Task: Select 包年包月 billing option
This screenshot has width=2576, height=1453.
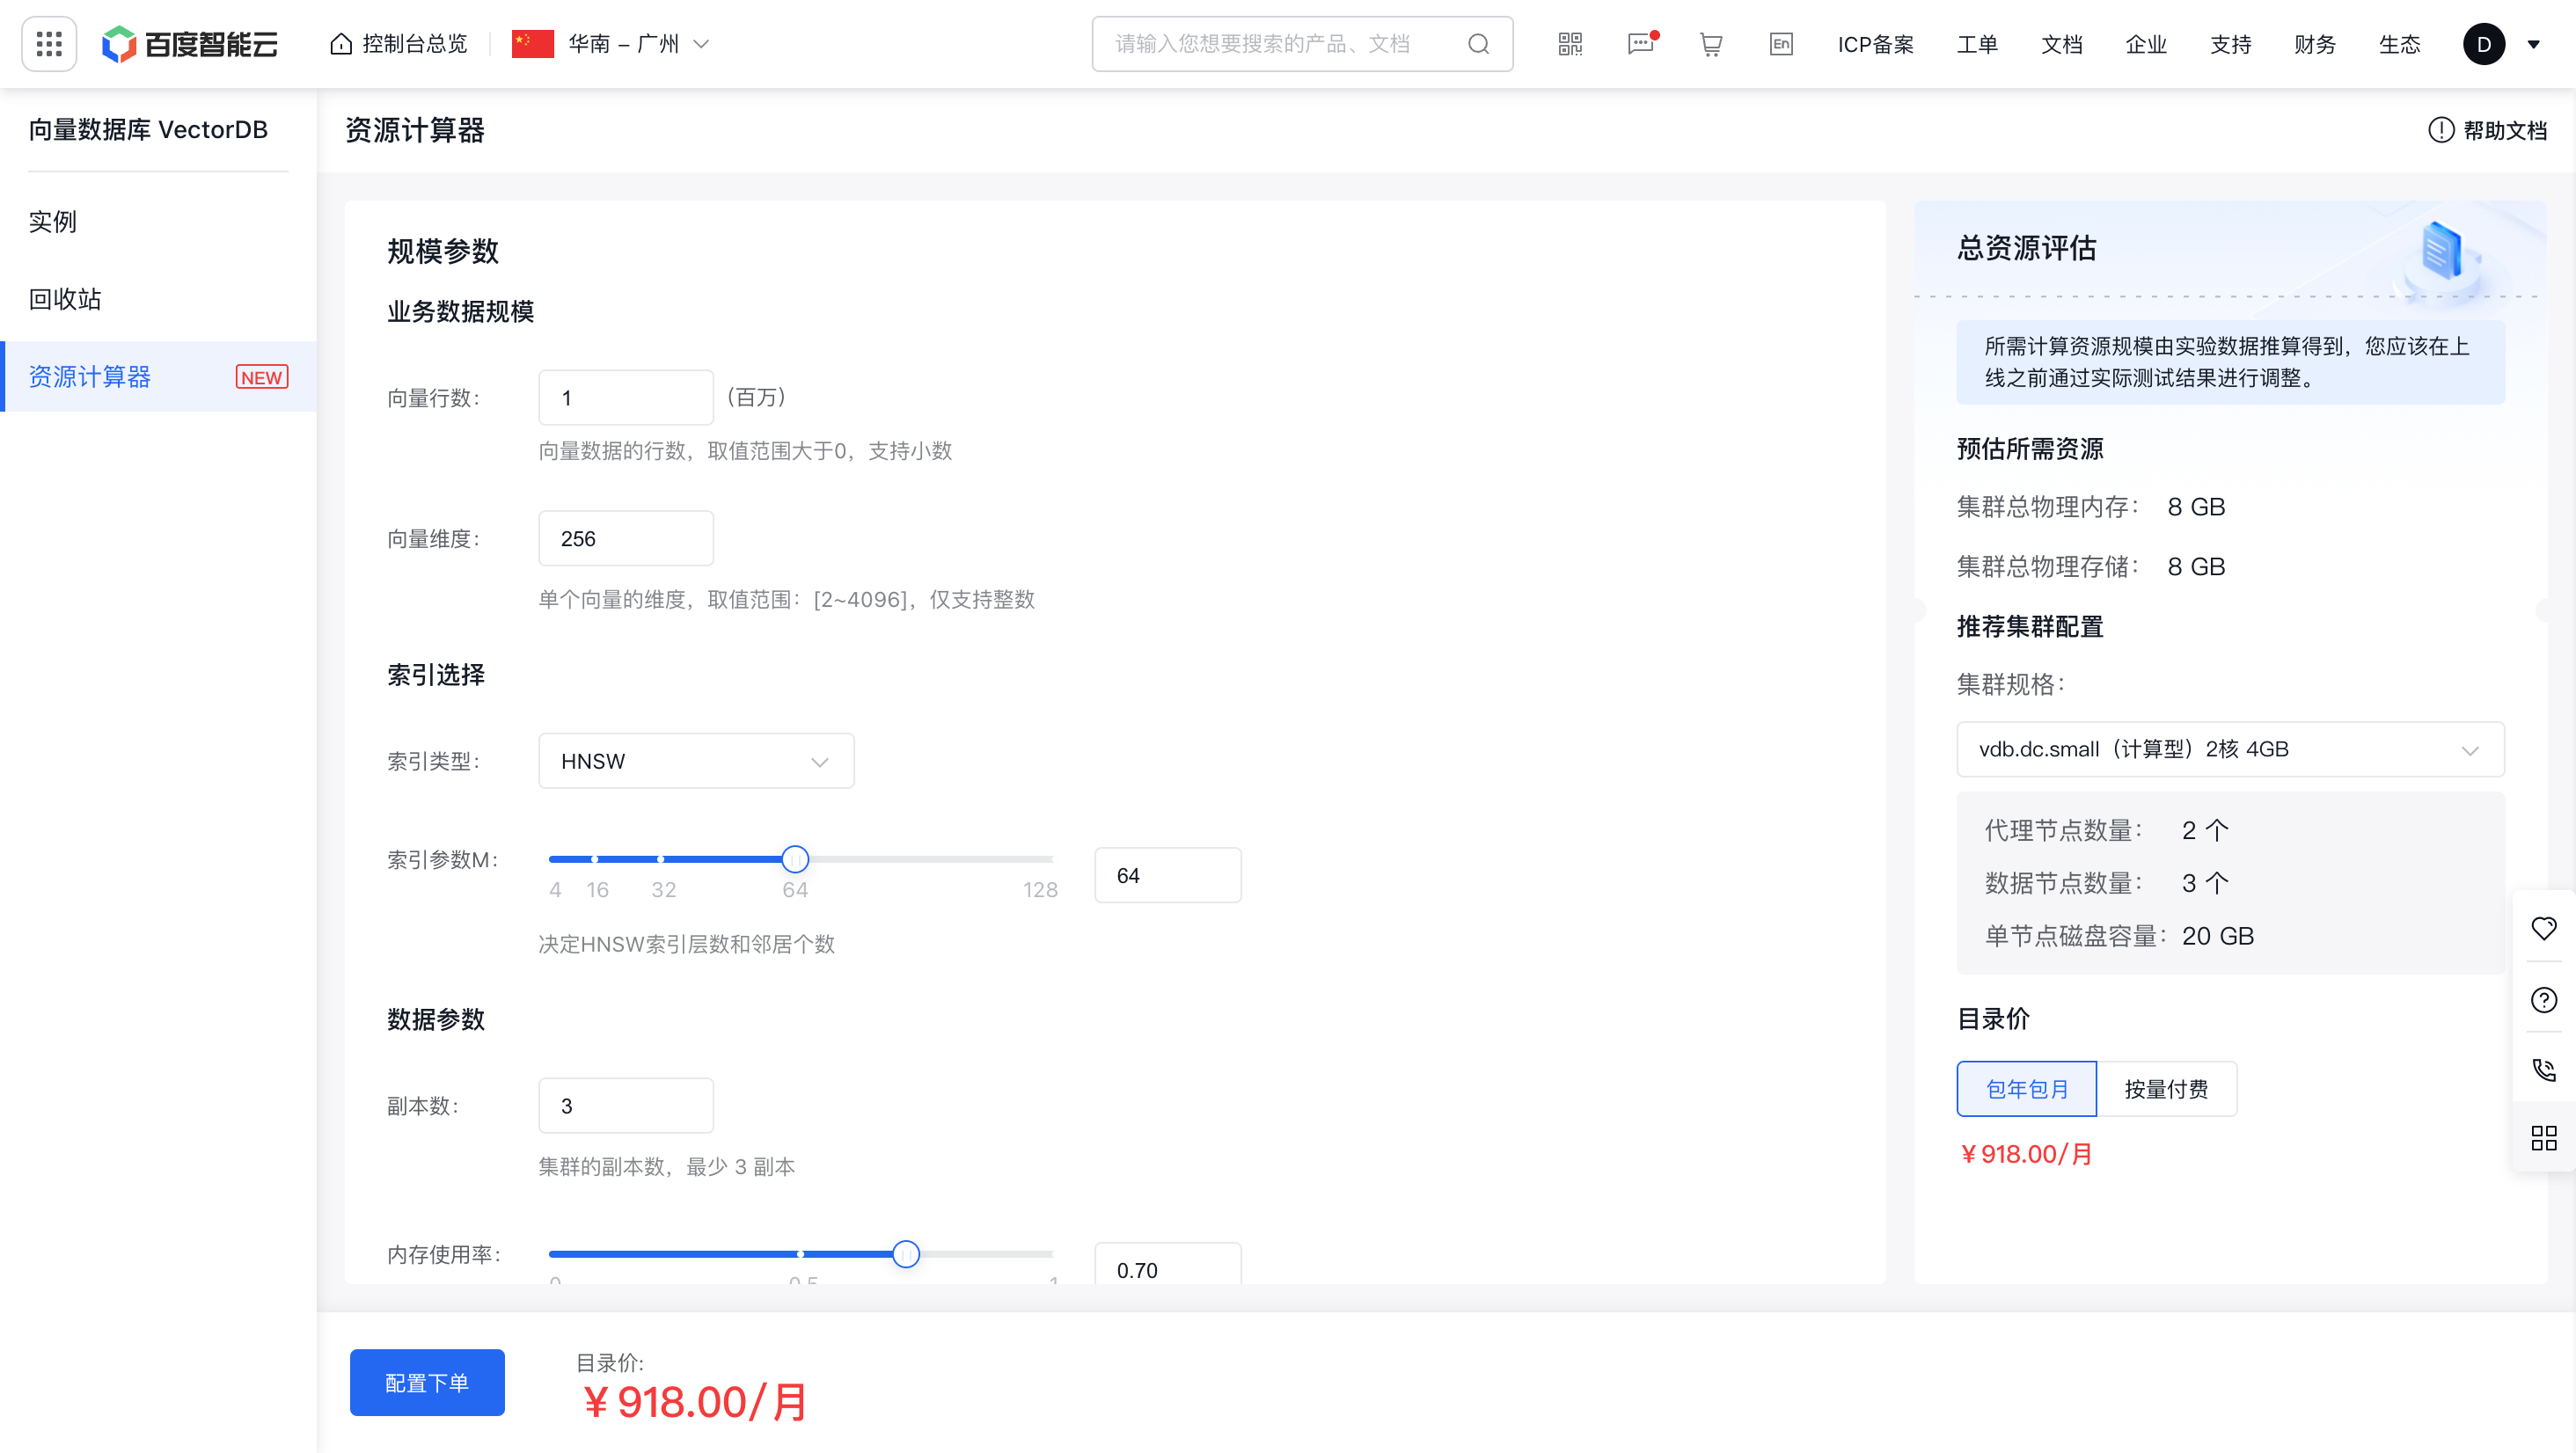Action: [x=2026, y=1089]
